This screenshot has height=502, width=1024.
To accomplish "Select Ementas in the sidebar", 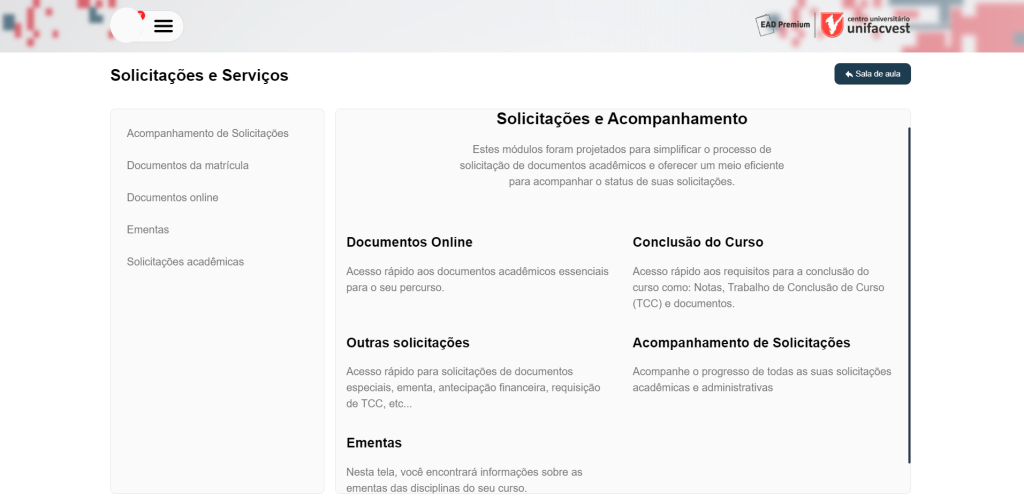I will (x=148, y=229).
